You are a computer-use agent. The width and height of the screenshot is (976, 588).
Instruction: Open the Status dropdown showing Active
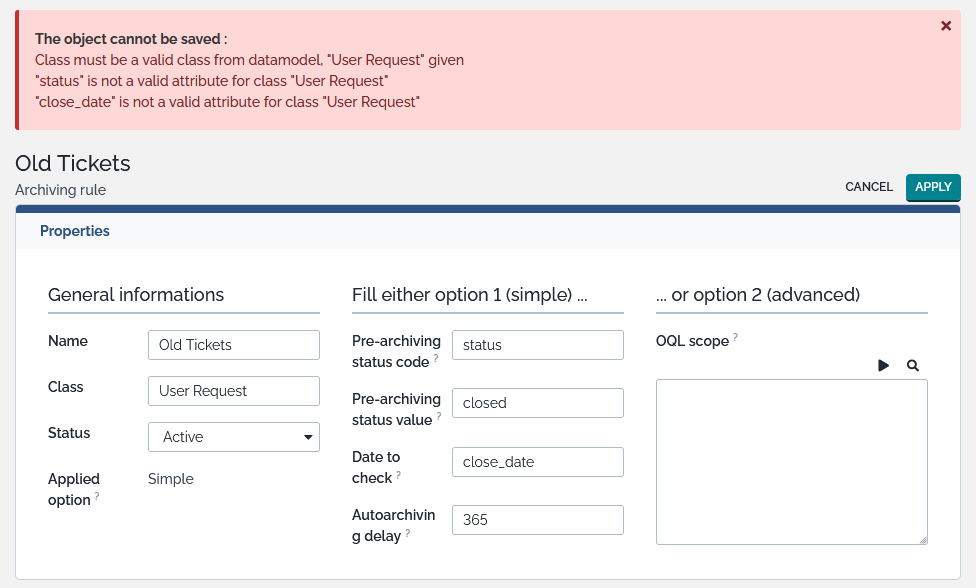pyautogui.click(x=234, y=437)
